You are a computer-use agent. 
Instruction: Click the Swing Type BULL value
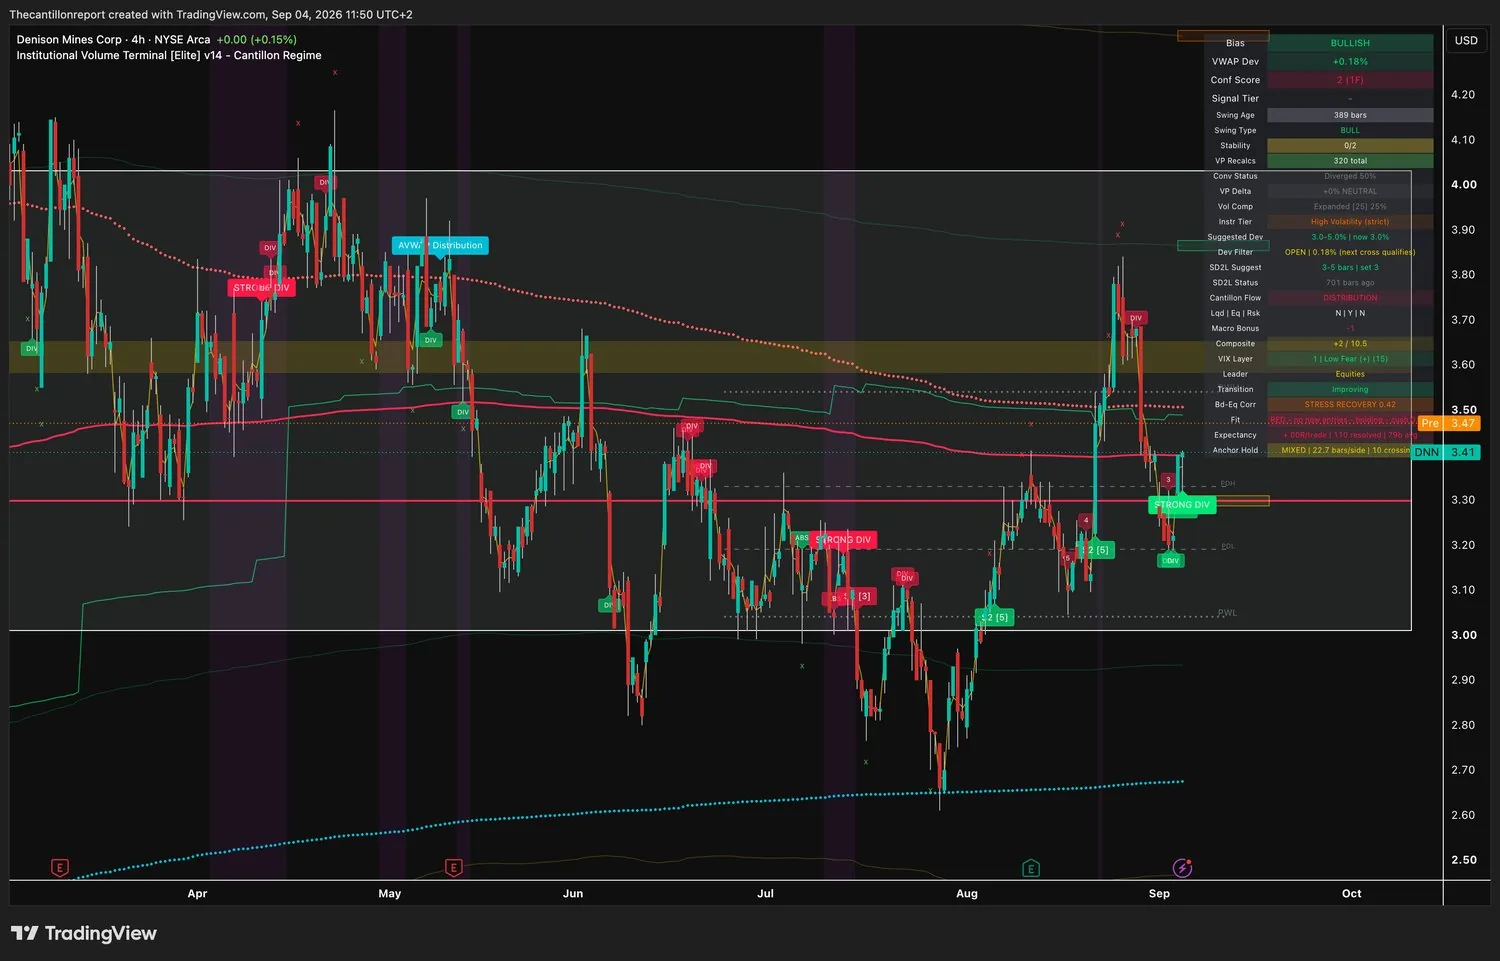point(1350,130)
